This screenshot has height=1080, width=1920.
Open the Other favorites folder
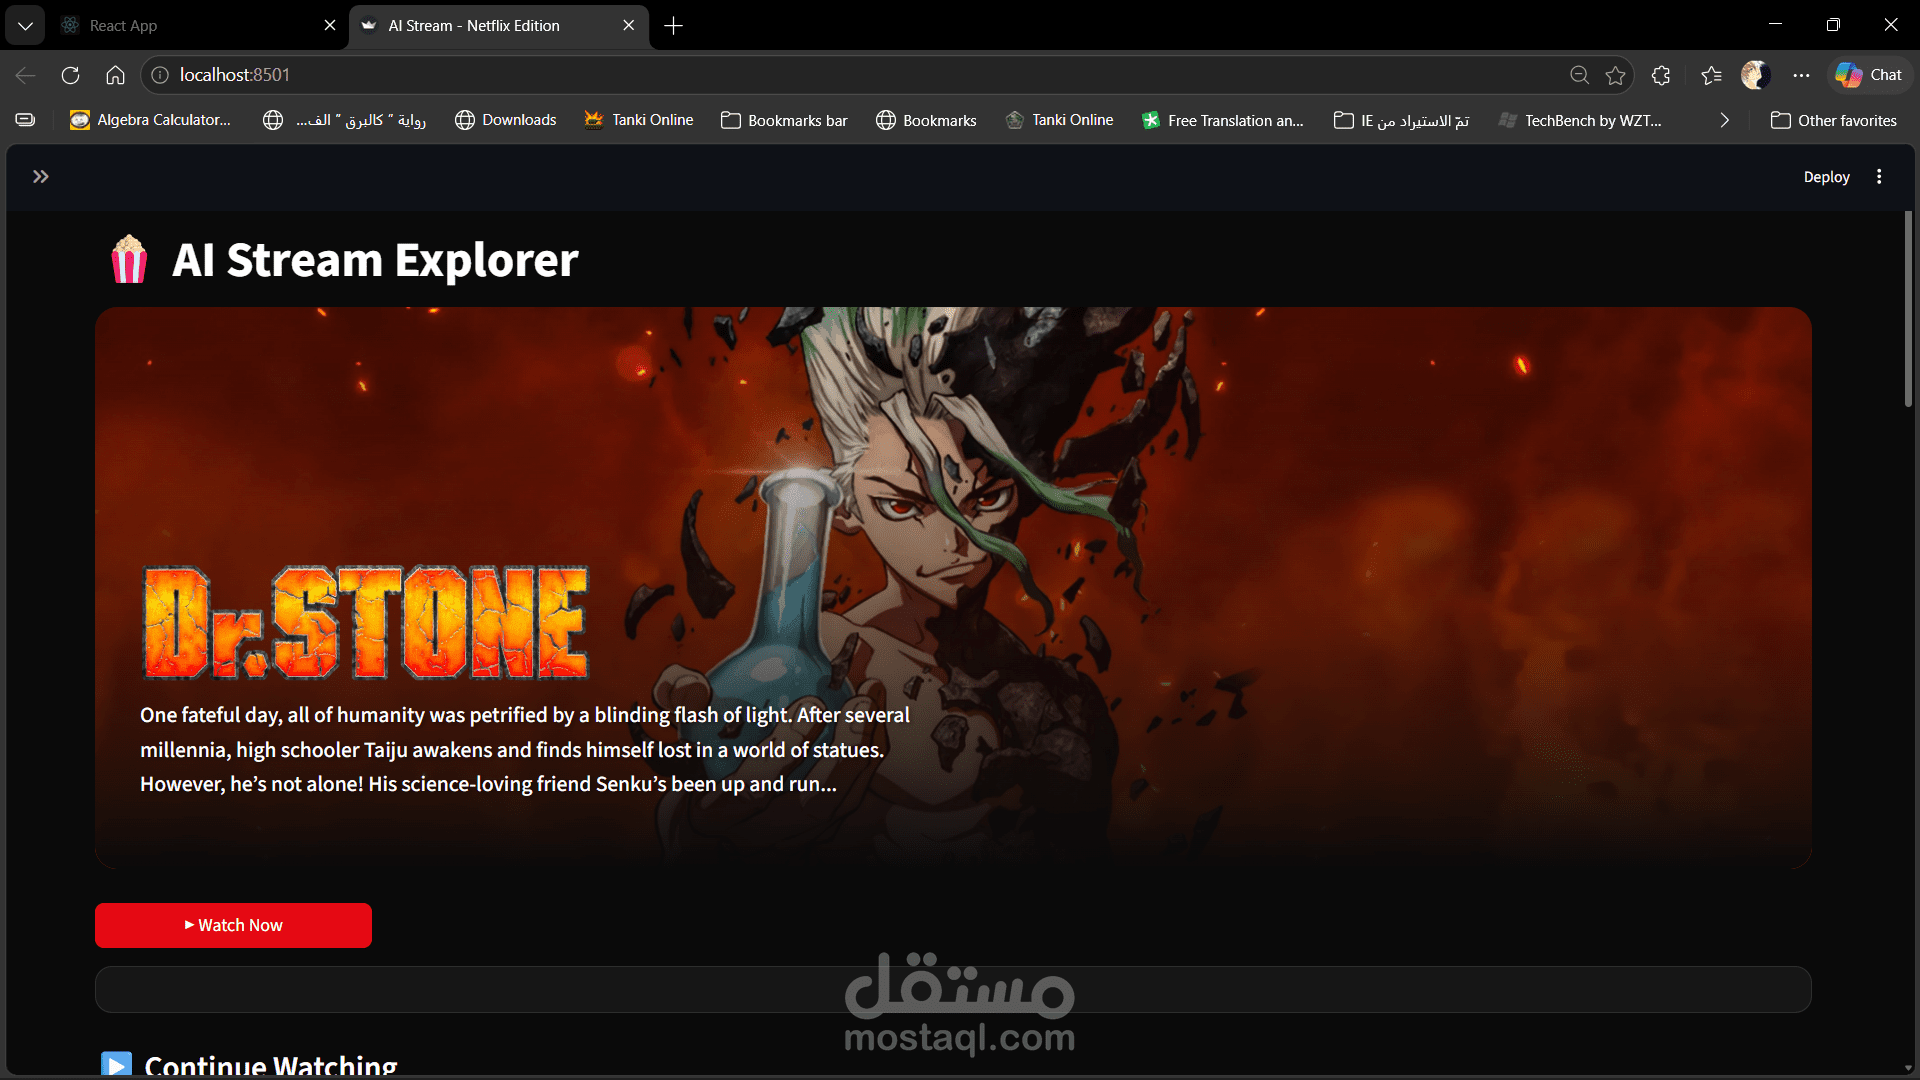1833,120
